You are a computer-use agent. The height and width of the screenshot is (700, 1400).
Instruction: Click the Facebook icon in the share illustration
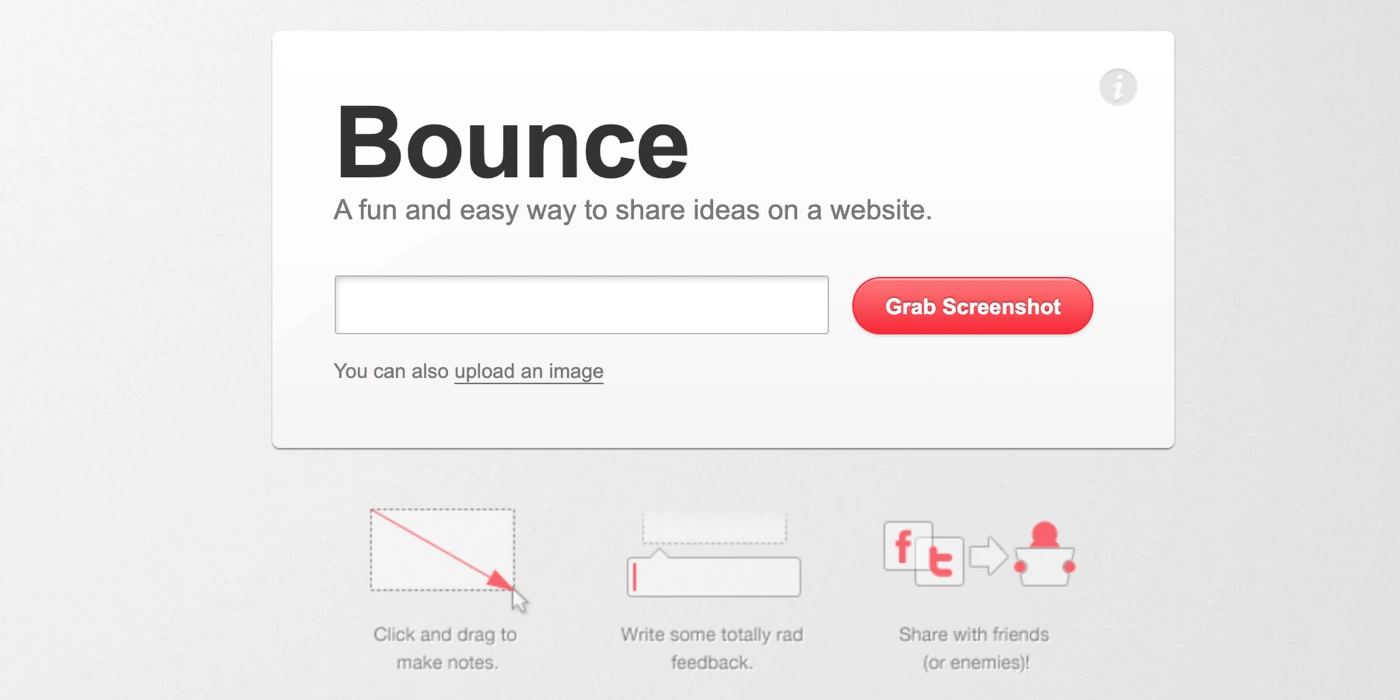coord(905,547)
